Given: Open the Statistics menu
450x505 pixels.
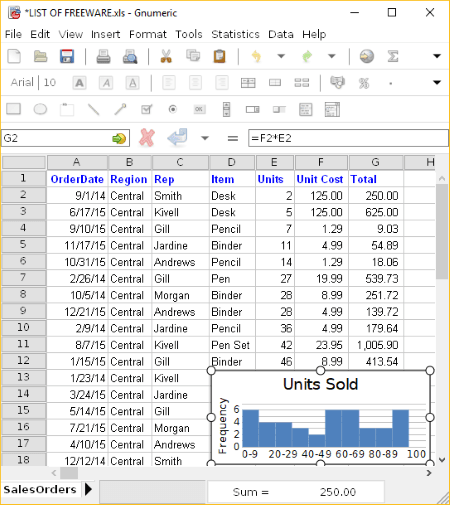Looking at the screenshot, I should (235, 34).
